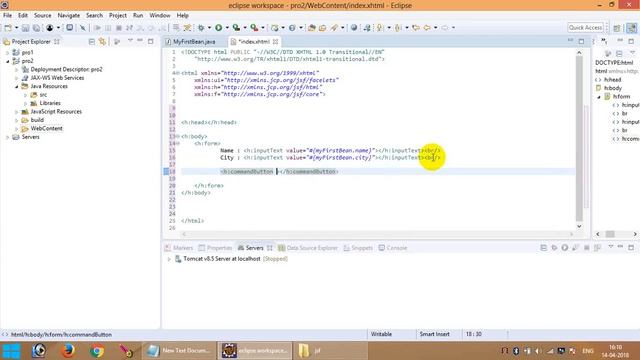Open Run dropdown arrow
Viewport: 640px width, 360px height.
click(227, 28)
